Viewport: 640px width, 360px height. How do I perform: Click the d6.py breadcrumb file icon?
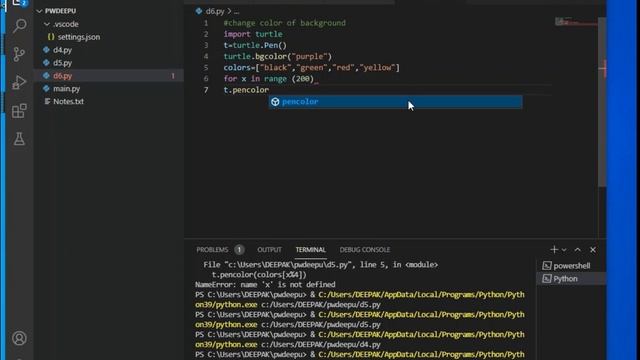199,11
